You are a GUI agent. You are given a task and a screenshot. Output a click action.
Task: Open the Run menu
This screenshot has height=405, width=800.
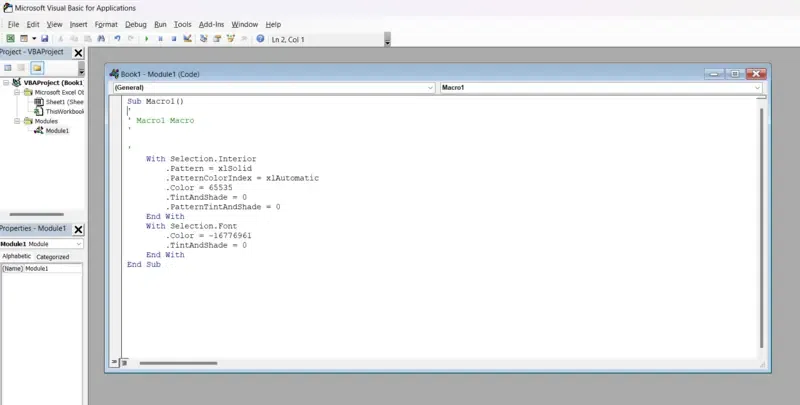pos(160,24)
